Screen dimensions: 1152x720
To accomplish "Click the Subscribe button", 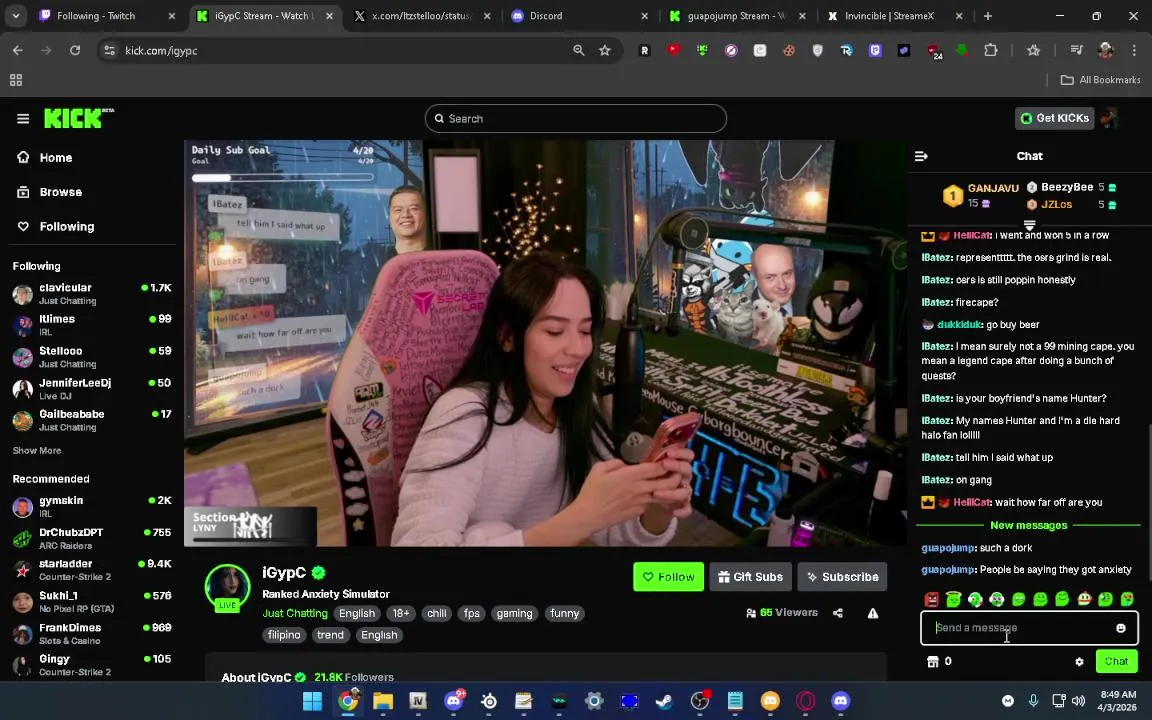I will point(842,577).
